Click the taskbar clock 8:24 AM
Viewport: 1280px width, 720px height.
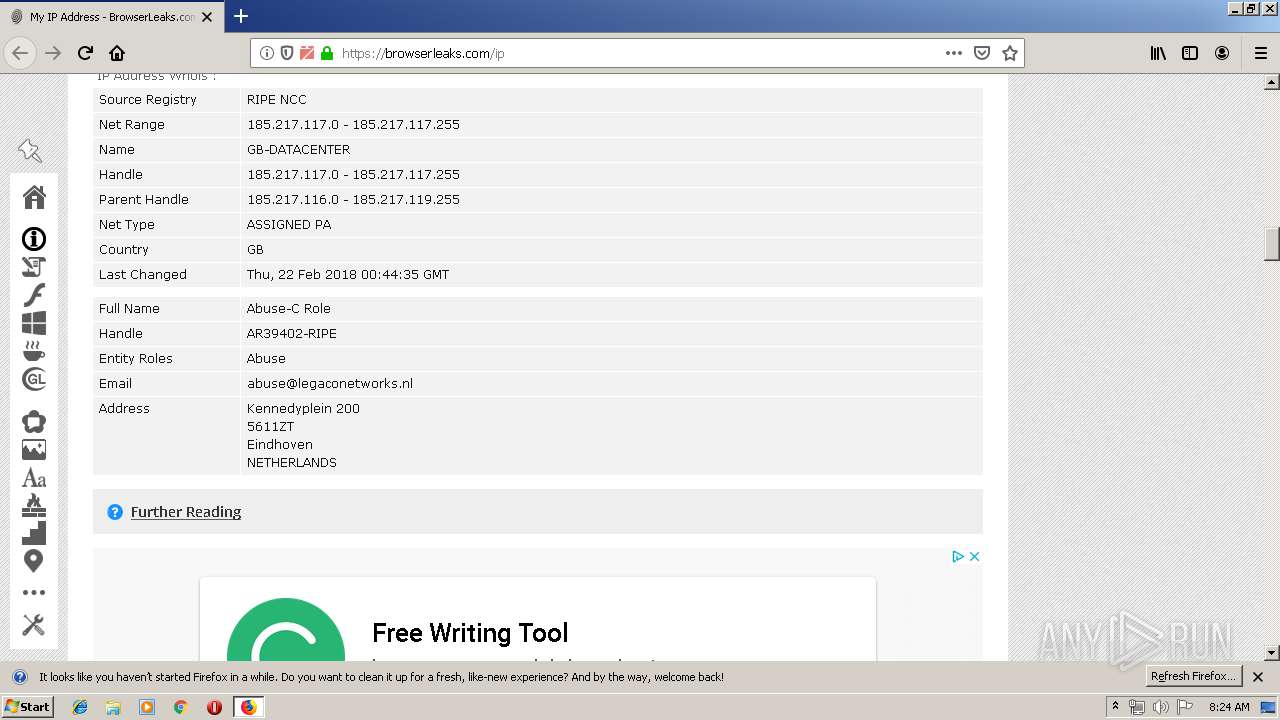(1229, 707)
